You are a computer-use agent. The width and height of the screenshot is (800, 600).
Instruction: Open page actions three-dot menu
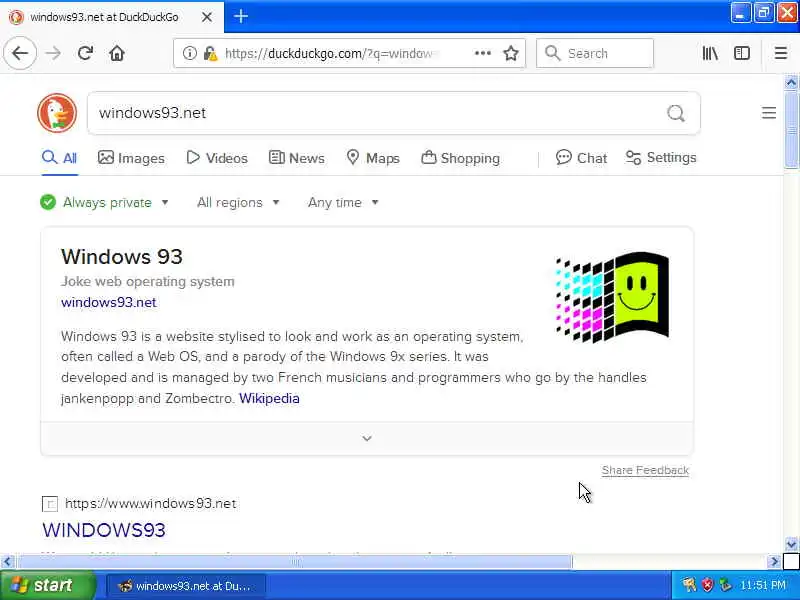click(483, 53)
